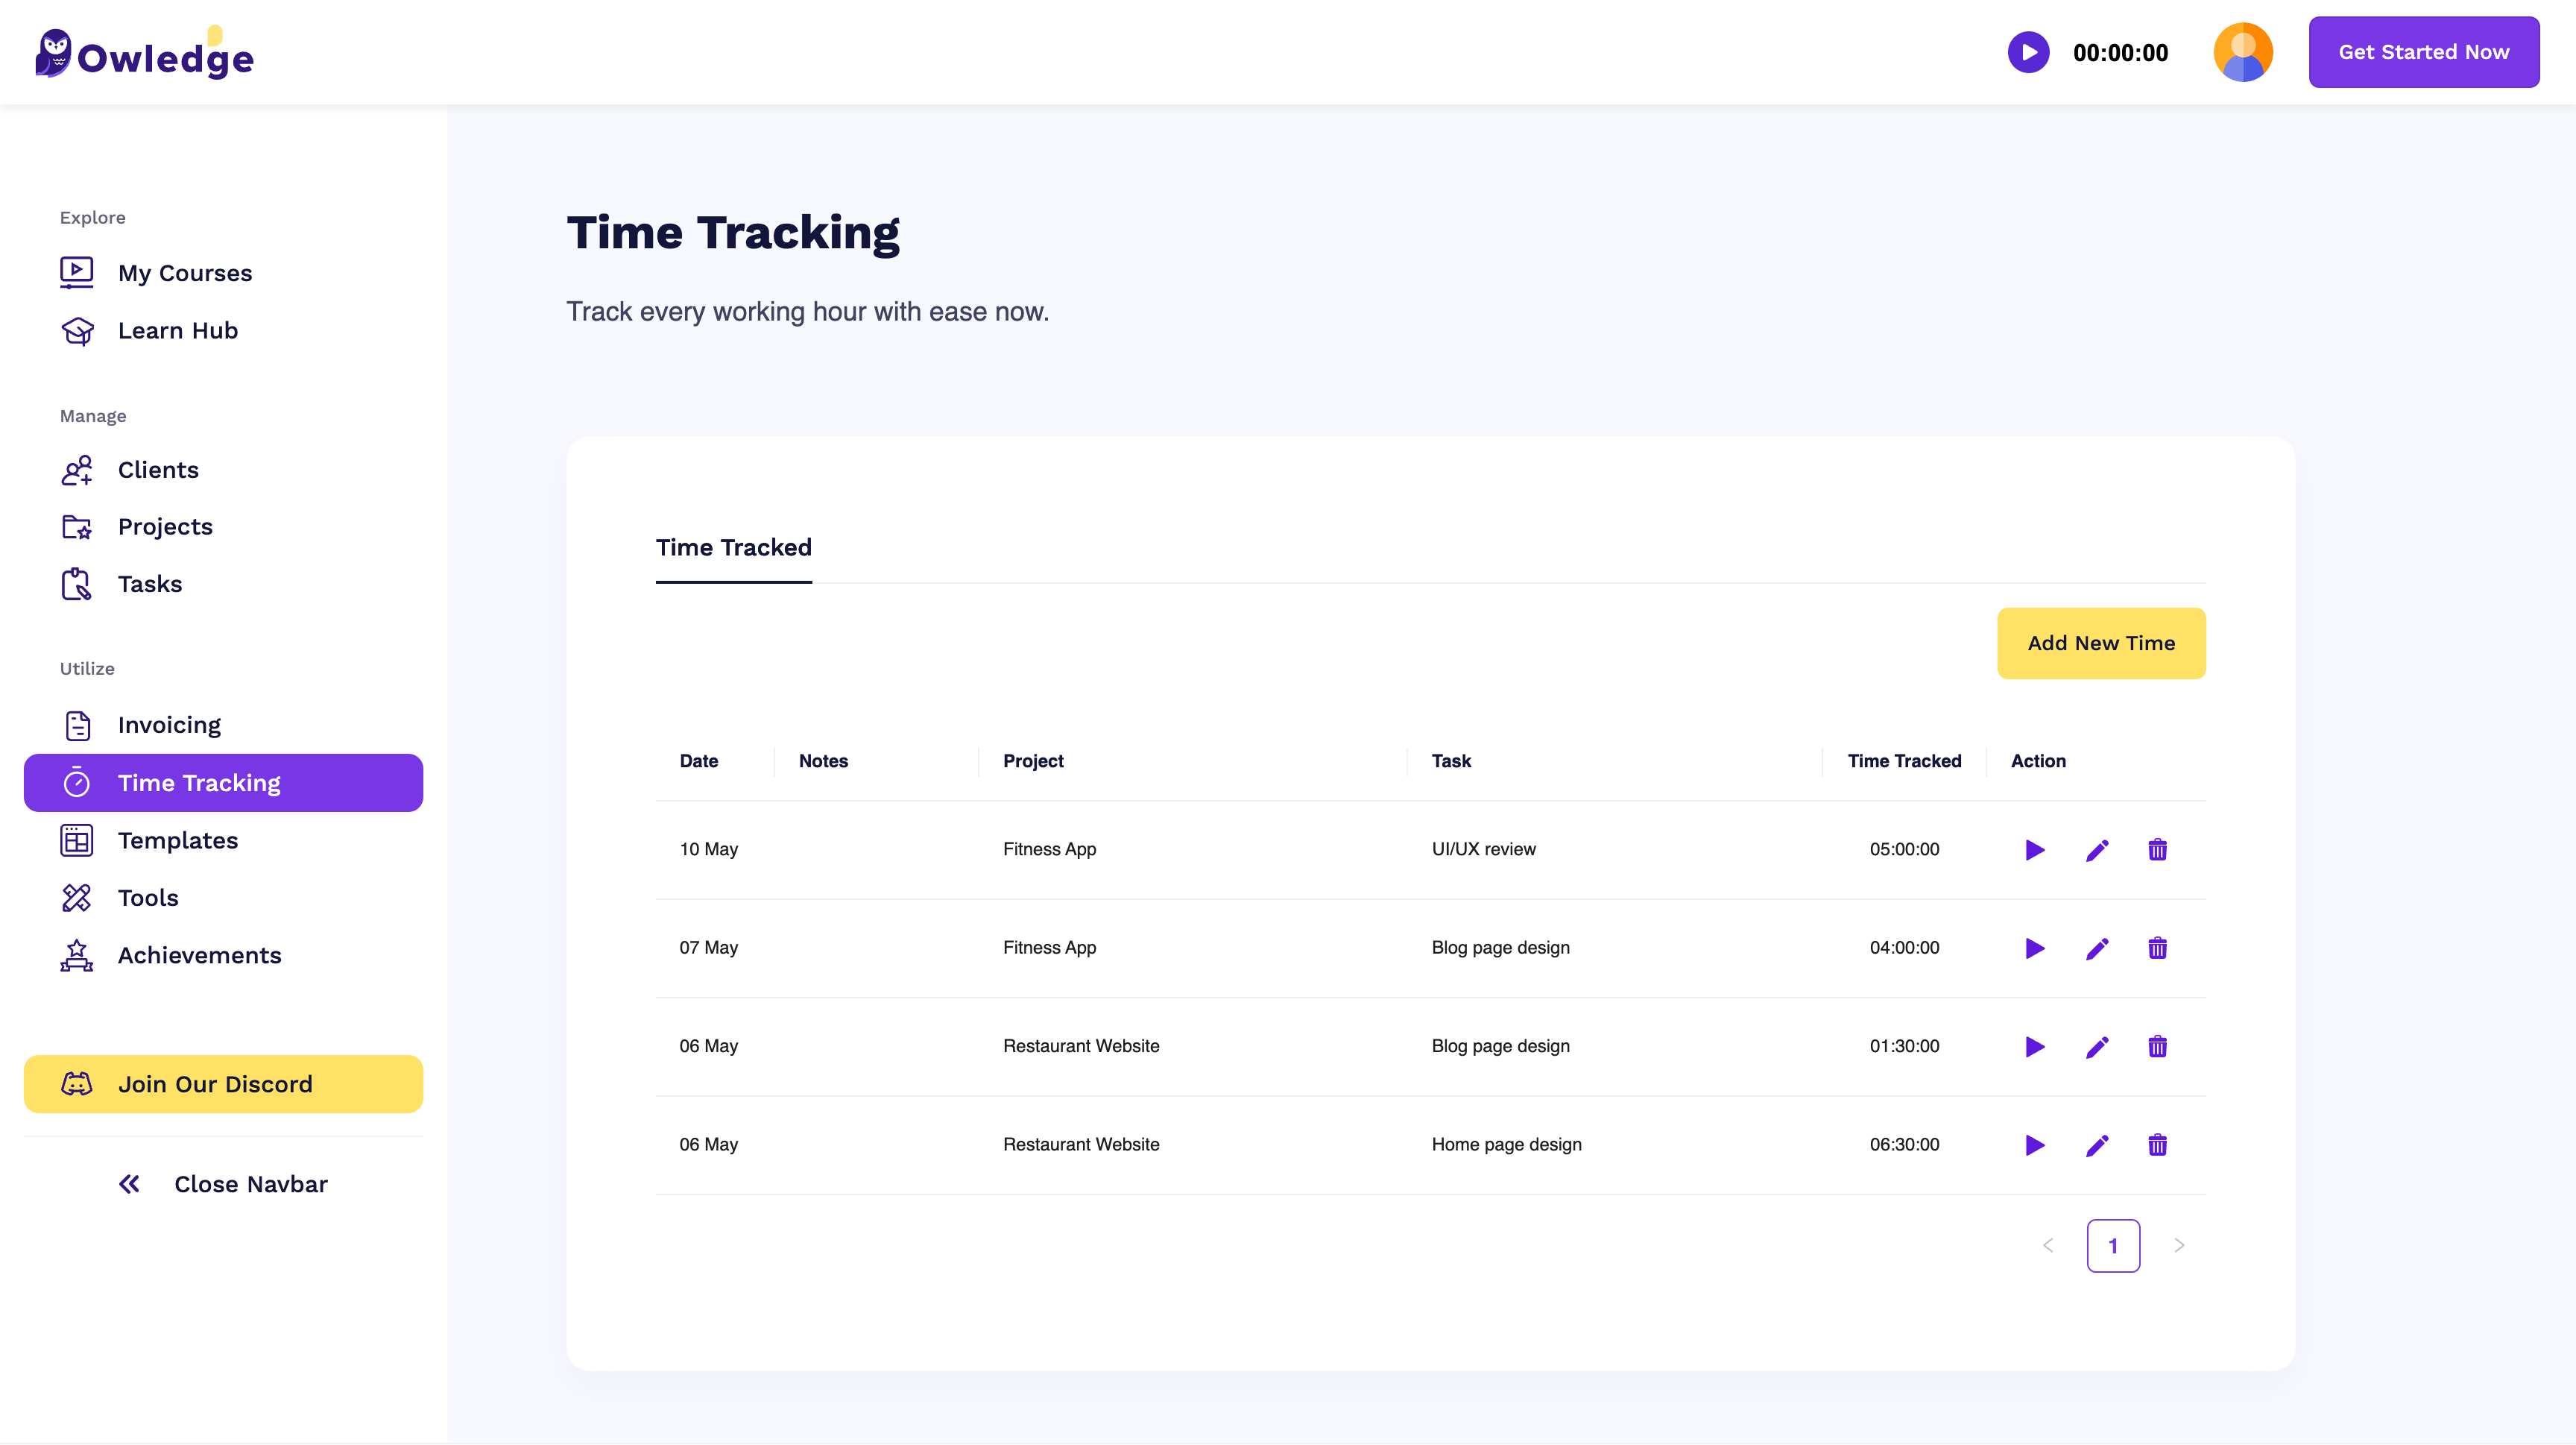The height and width of the screenshot is (1445, 2576).
Task: Collapse sidebar with Close Navbar
Action: (223, 1184)
